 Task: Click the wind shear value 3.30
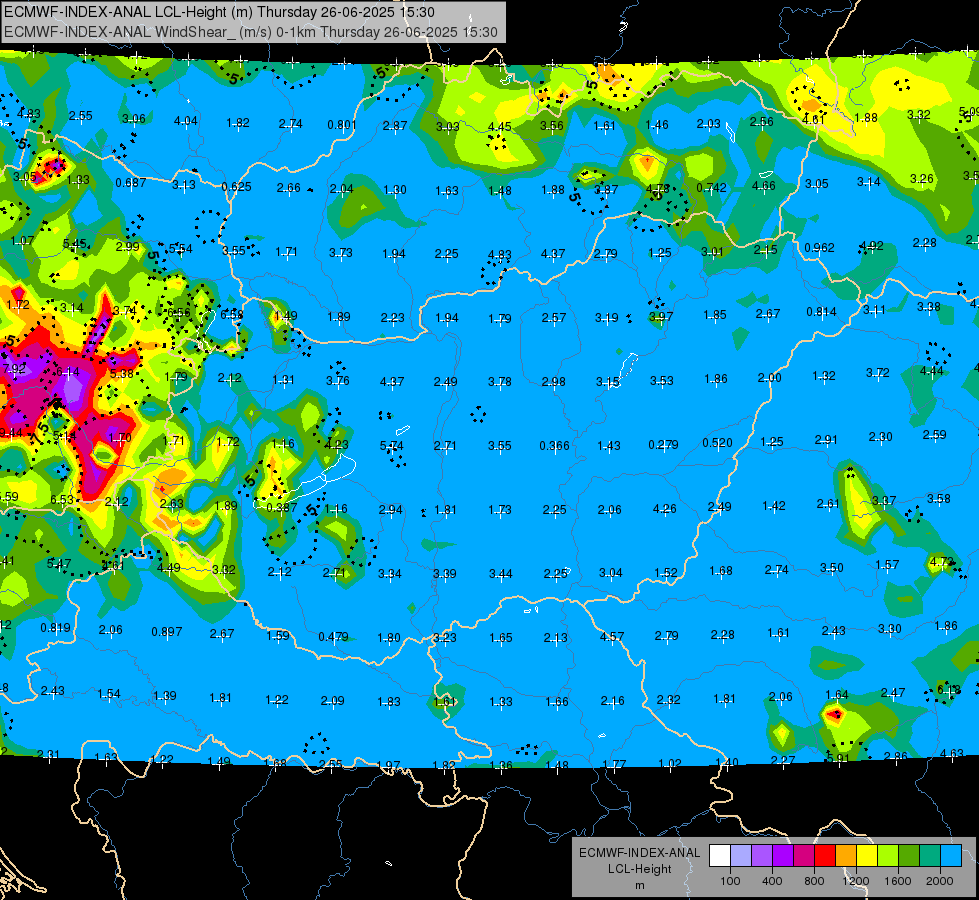pyautogui.click(x=890, y=628)
